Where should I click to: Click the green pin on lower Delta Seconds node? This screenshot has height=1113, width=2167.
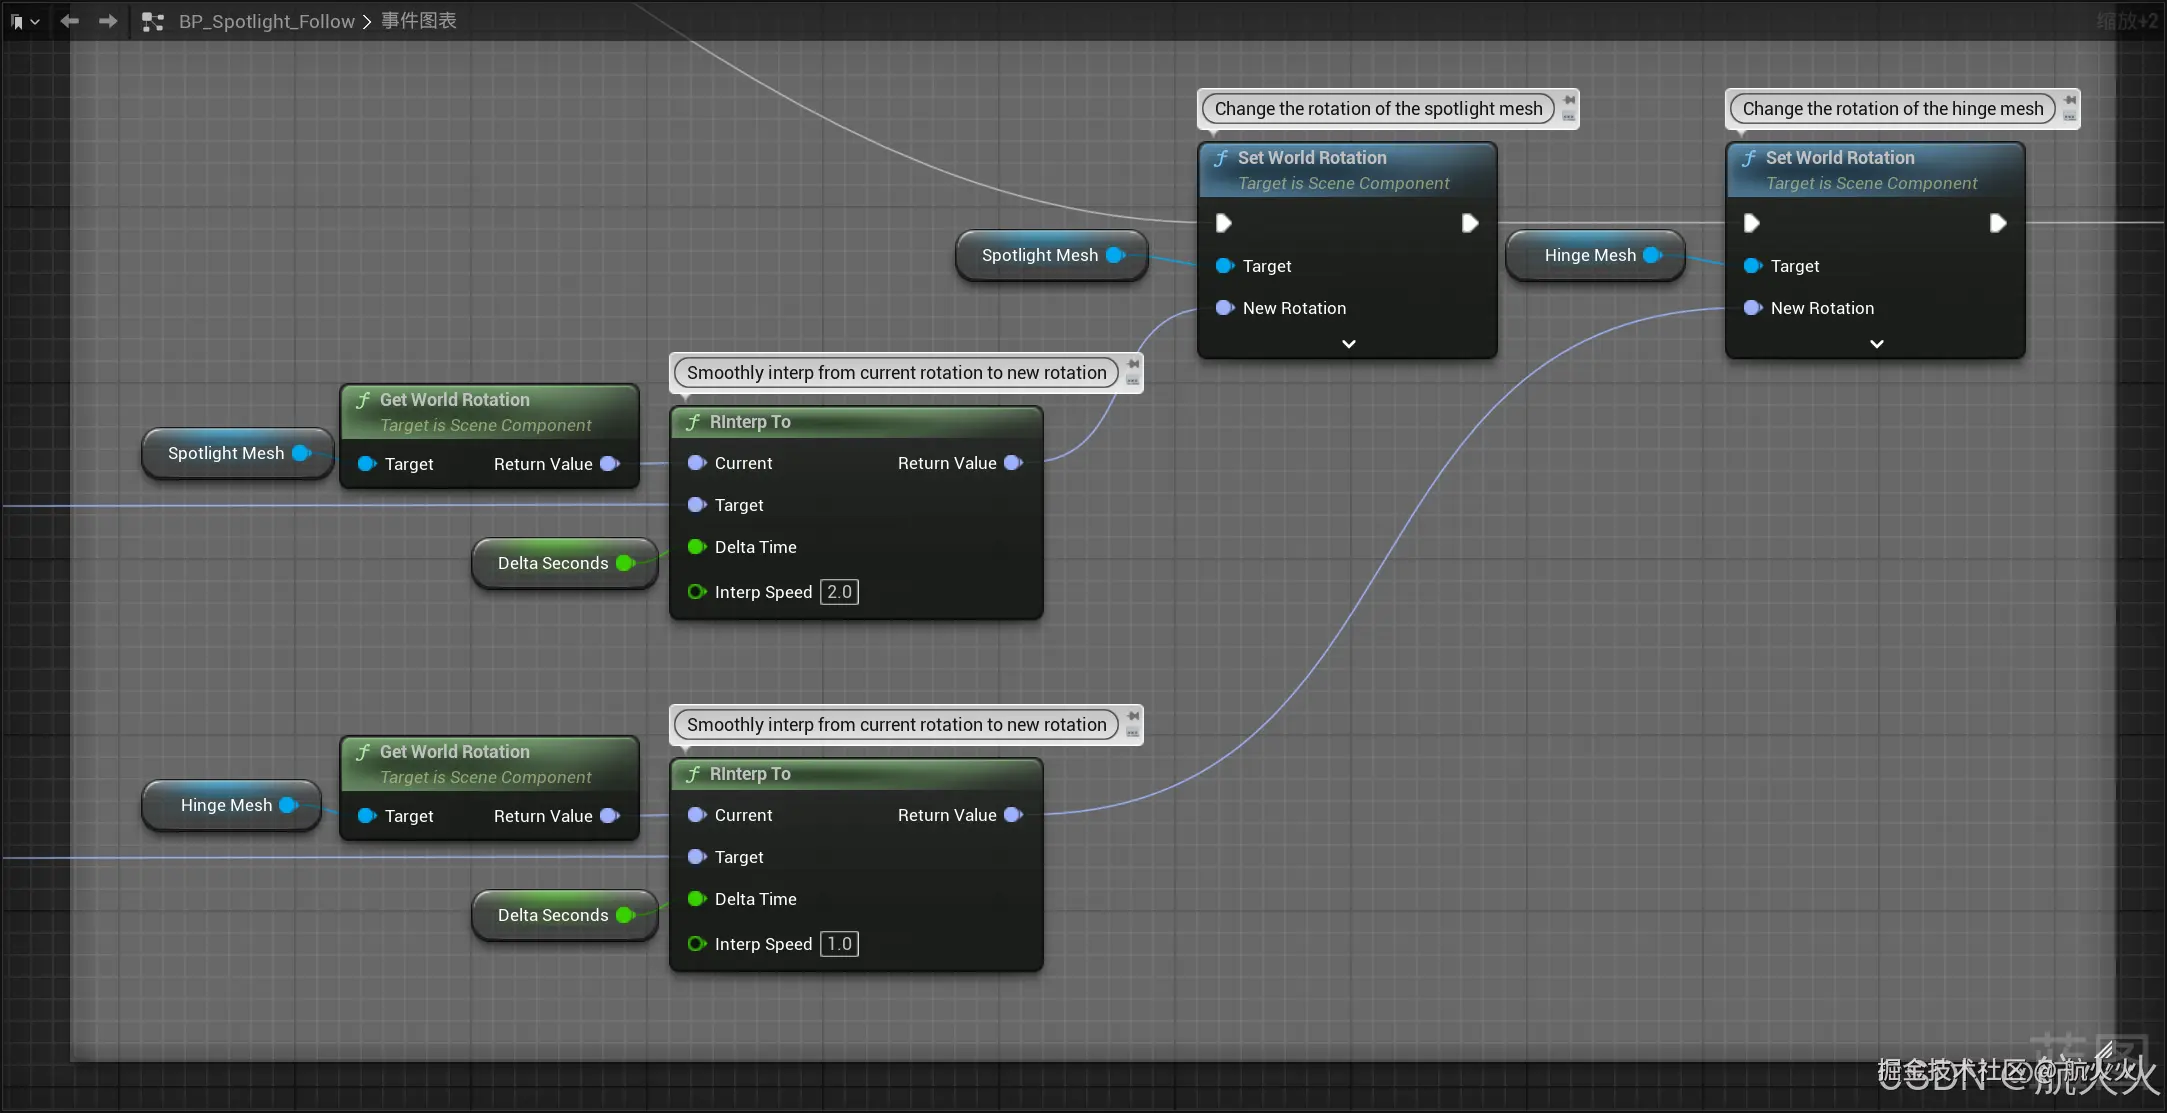pos(626,915)
